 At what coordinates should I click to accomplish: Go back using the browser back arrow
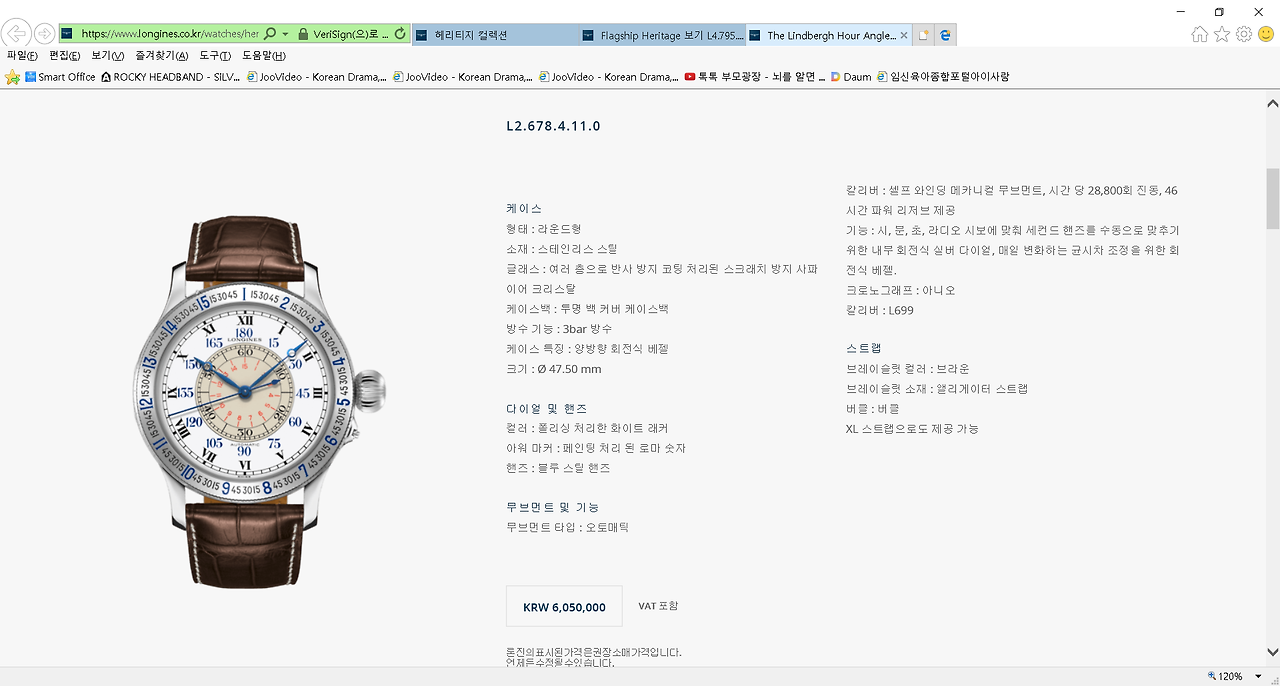click(16, 34)
